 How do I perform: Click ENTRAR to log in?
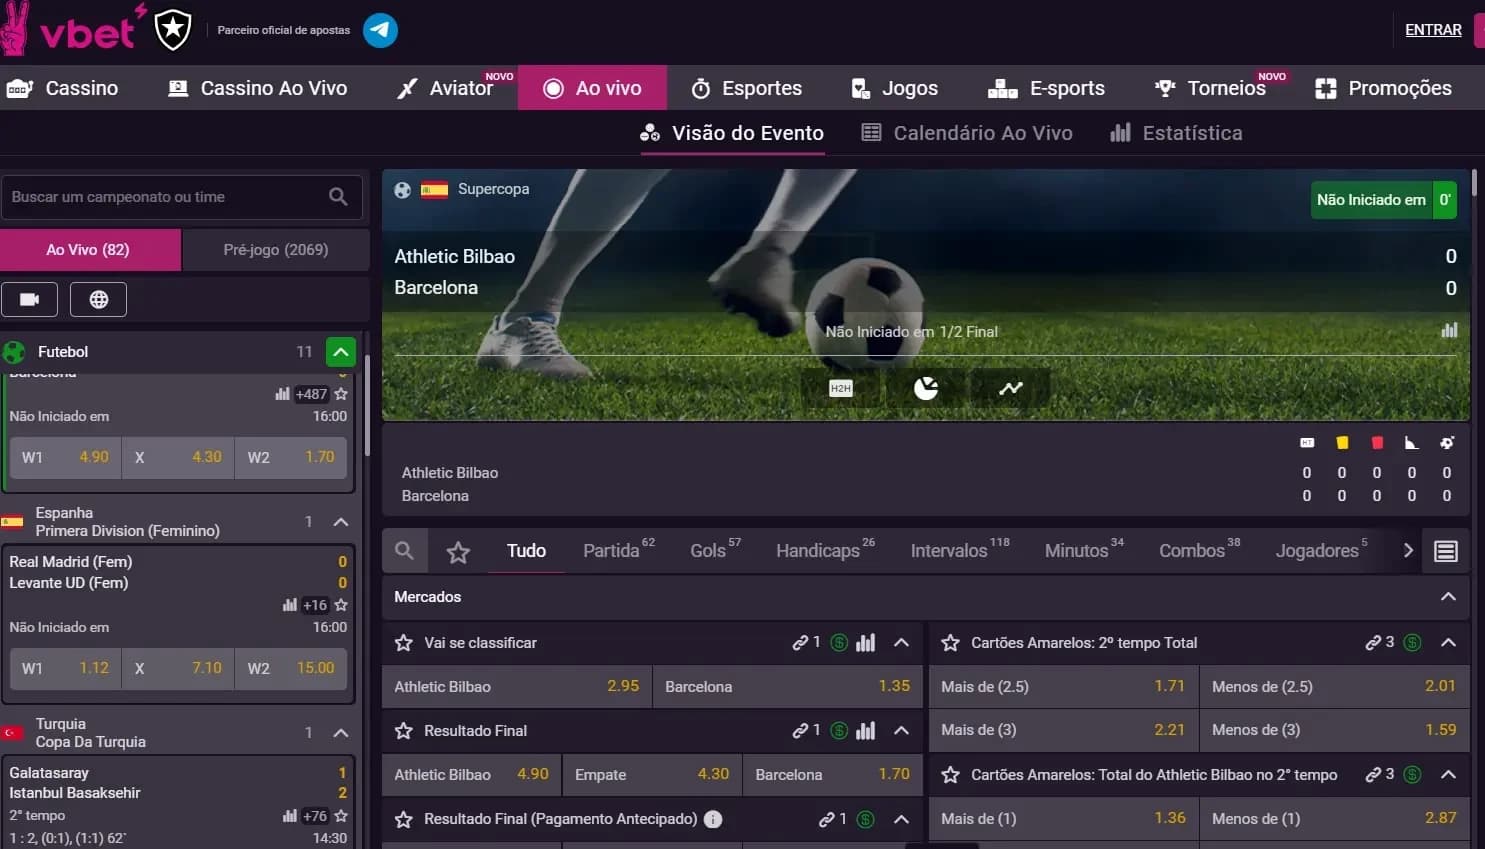(x=1433, y=30)
